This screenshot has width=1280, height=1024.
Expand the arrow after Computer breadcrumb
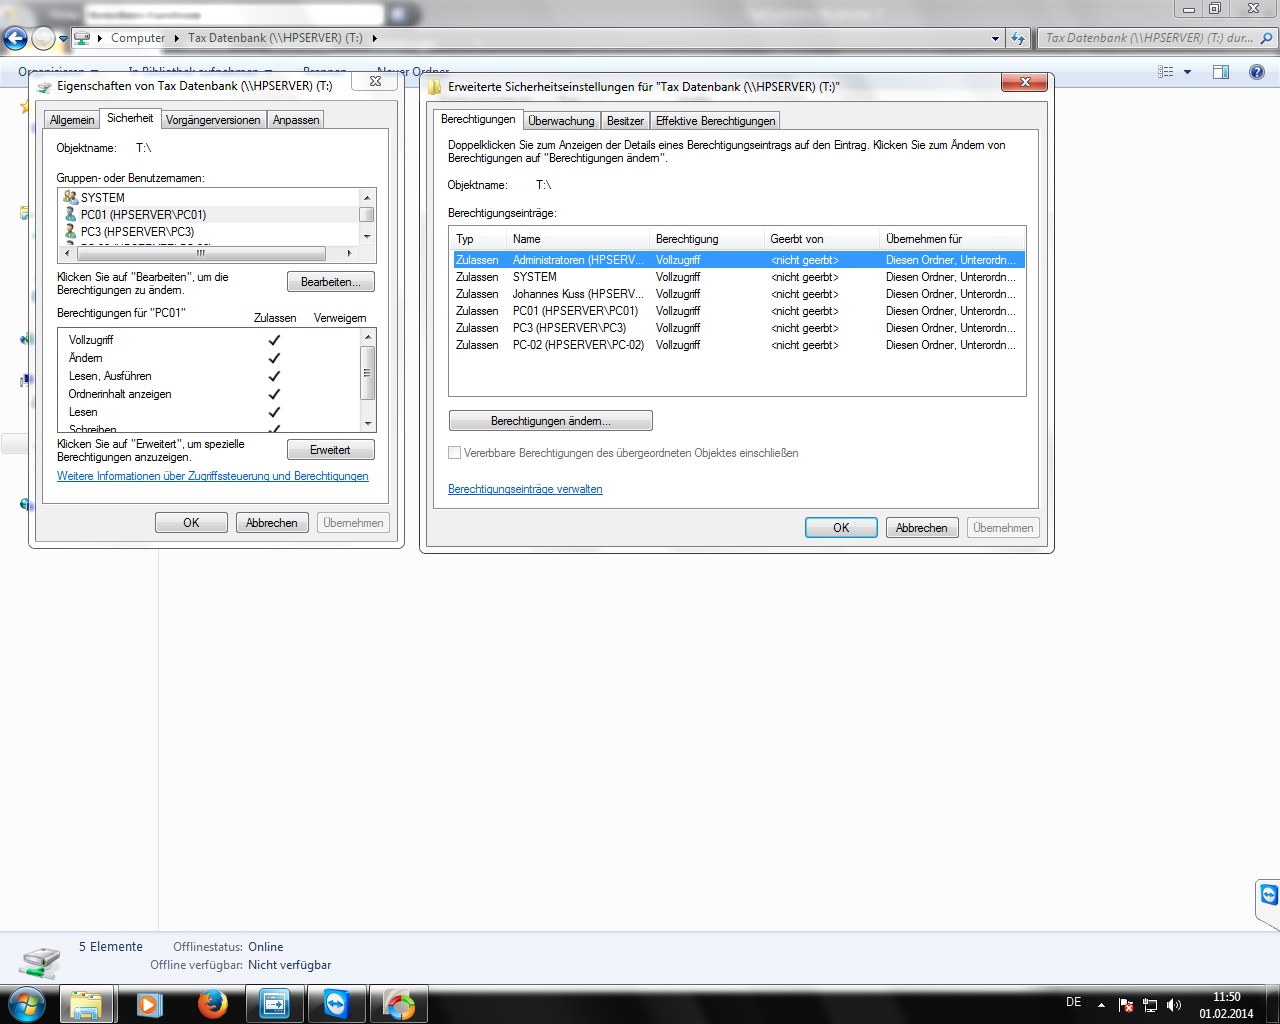click(177, 38)
